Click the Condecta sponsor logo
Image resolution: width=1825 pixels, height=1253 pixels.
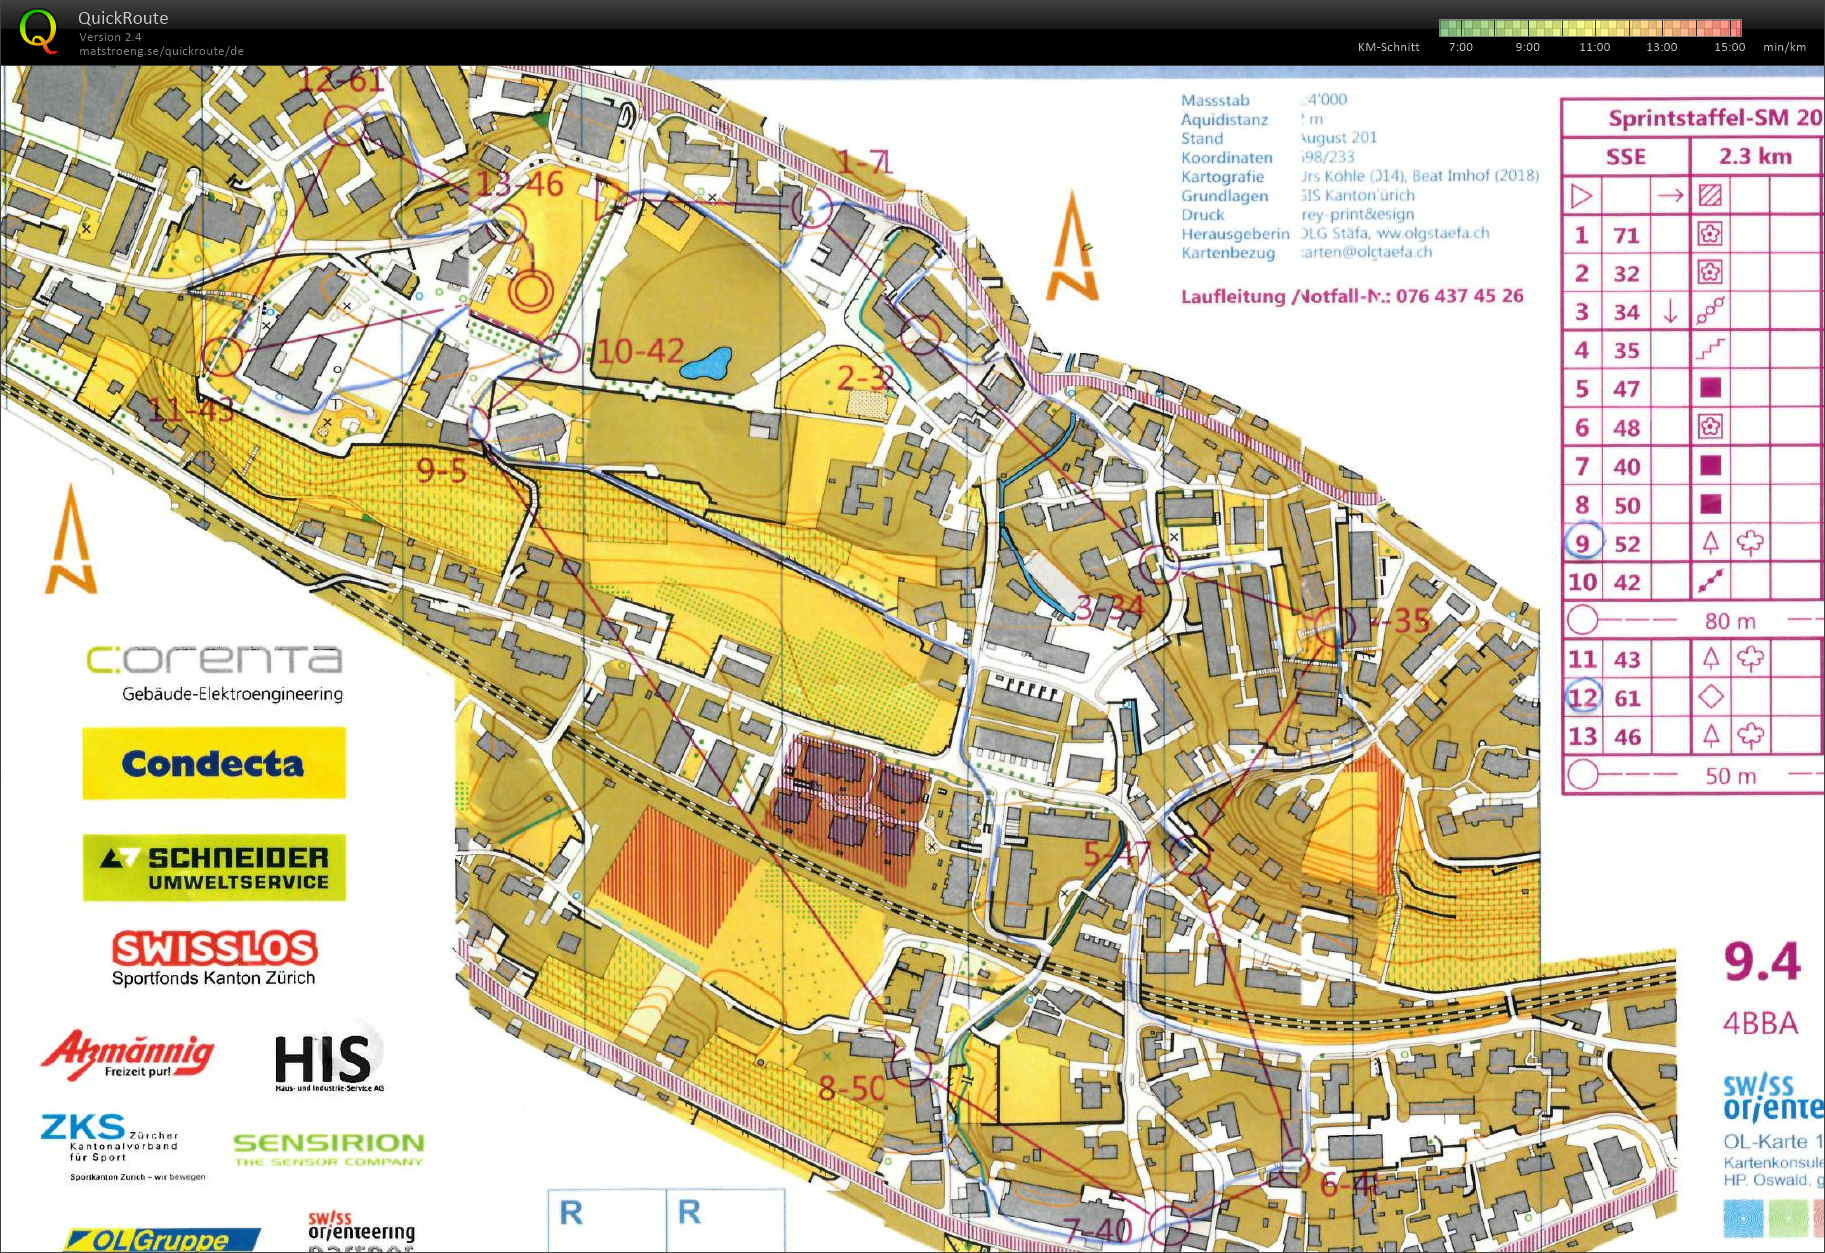click(214, 763)
